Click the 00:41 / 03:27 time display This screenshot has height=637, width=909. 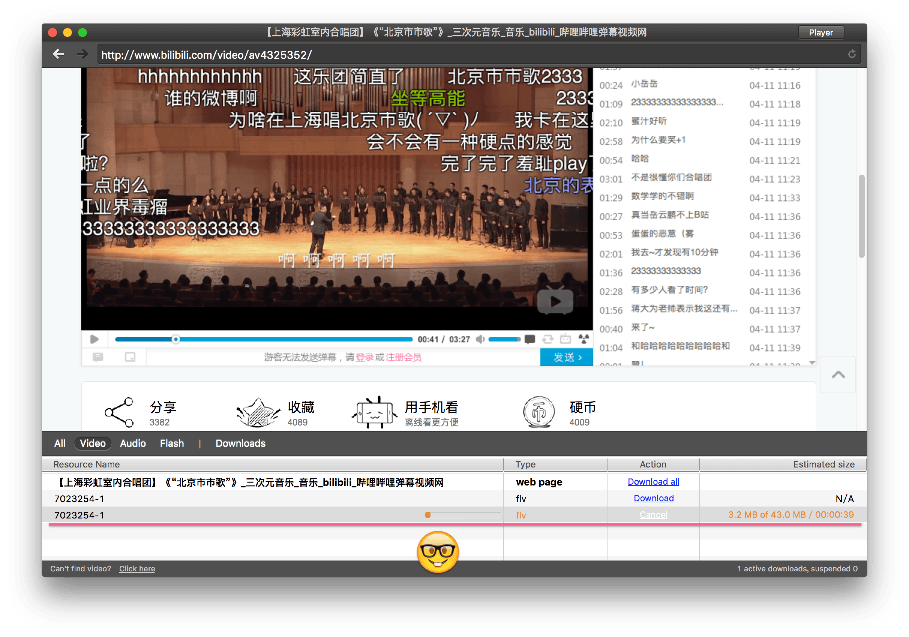[x=443, y=339]
